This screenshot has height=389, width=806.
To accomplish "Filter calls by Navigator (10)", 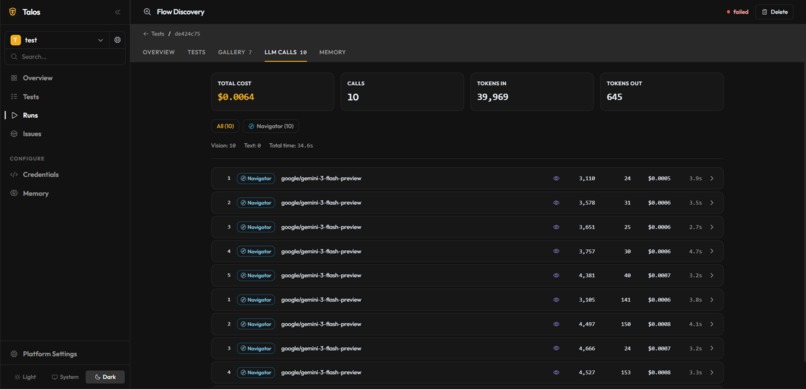I will click(x=271, y=126).
